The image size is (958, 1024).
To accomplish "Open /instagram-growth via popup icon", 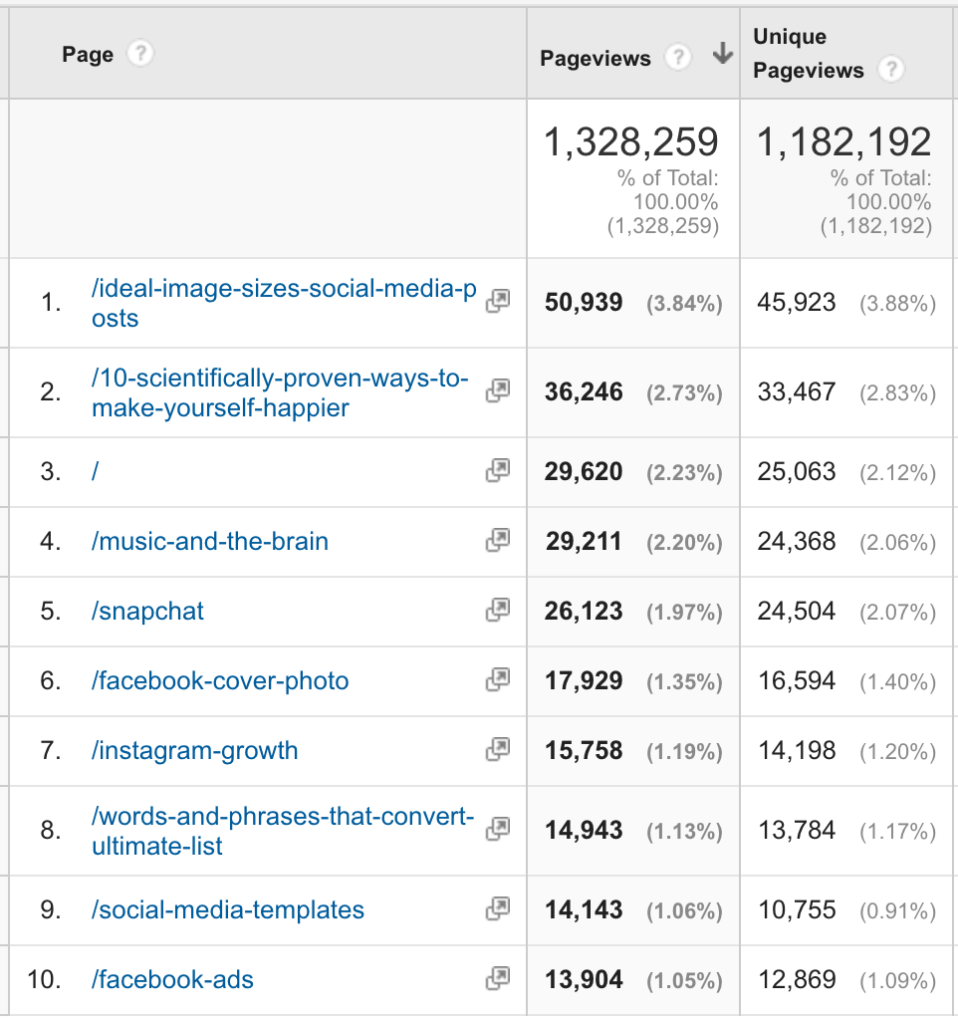I will pyautogui.click(x=497, y=750).
